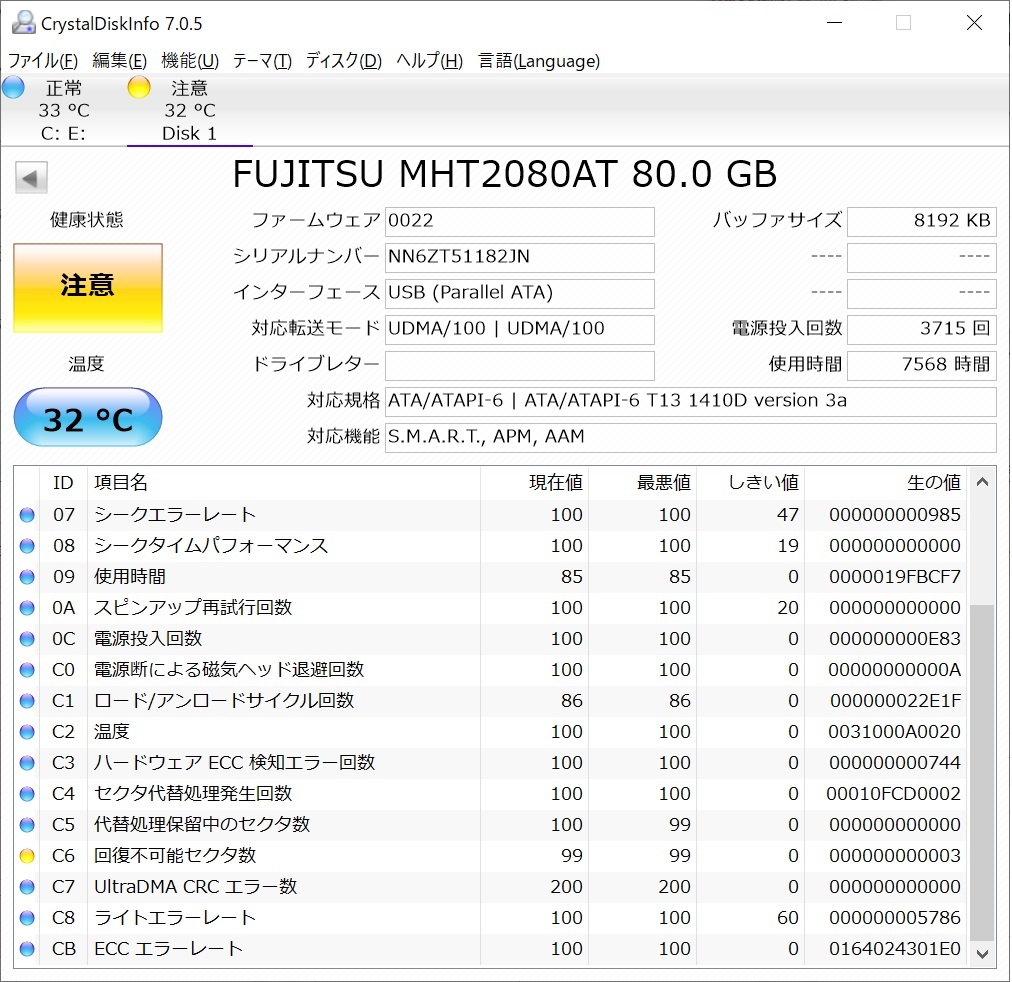Select the 注意 32 °C Disk 1 tab

click(189, 110)
